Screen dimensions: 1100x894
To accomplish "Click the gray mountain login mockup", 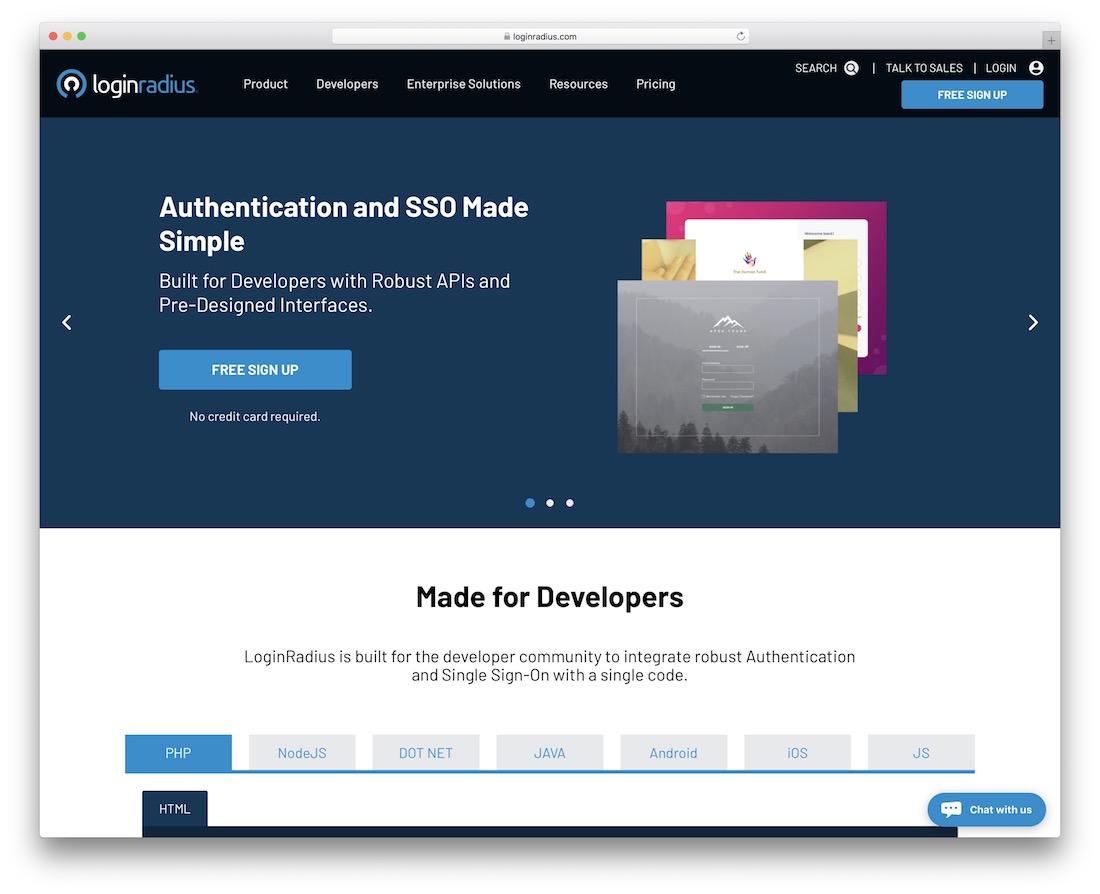I will click(727, 366).
